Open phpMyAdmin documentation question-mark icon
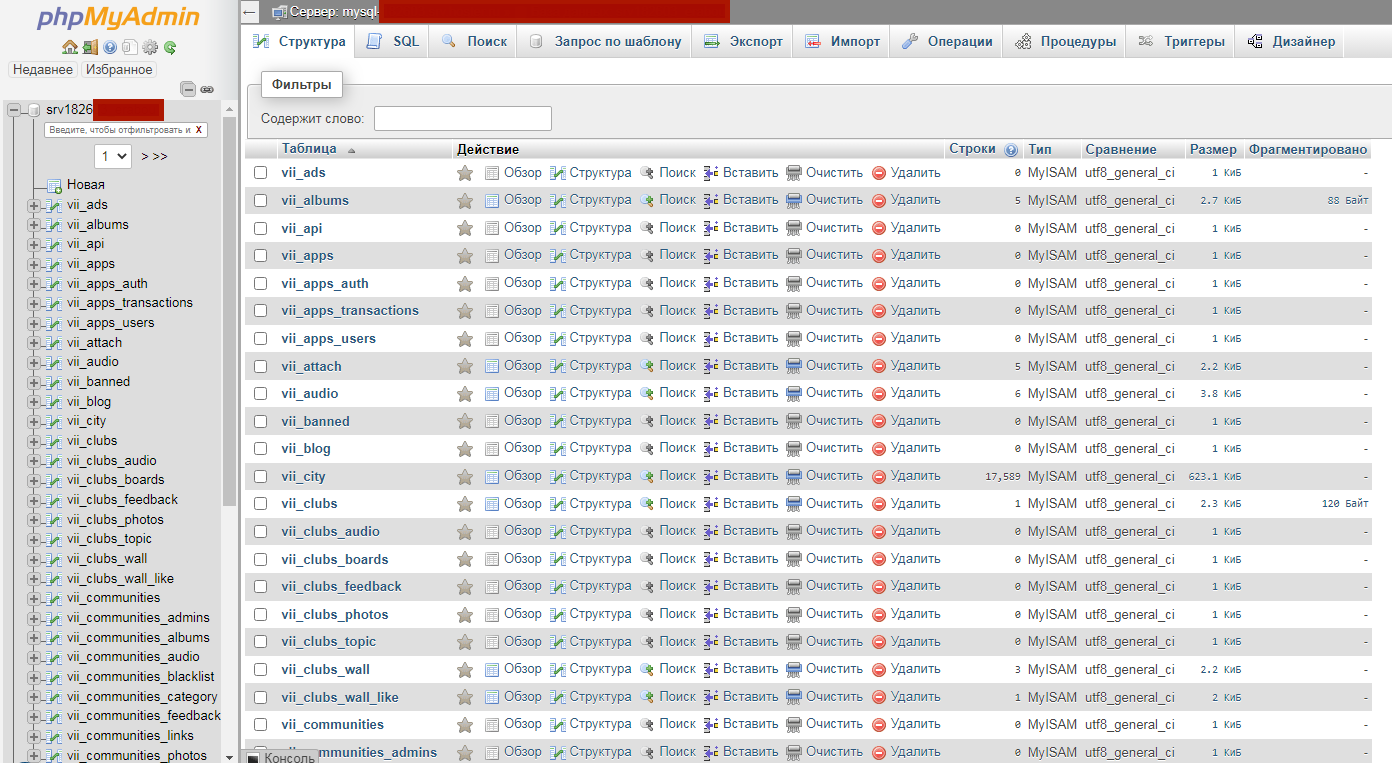Screen dimensions: 1392x763 pos(110,47)
